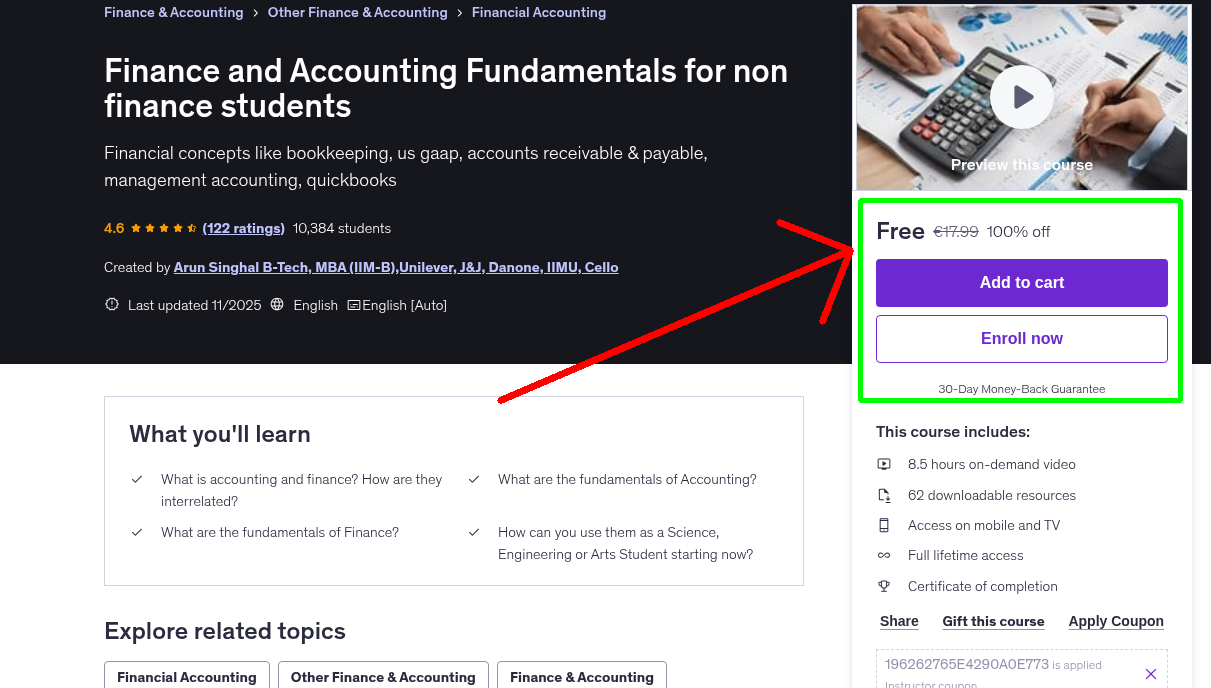This screenshot has height=688, width=1211.
Task: Click the downloadable resources icon
Action: 886,495
